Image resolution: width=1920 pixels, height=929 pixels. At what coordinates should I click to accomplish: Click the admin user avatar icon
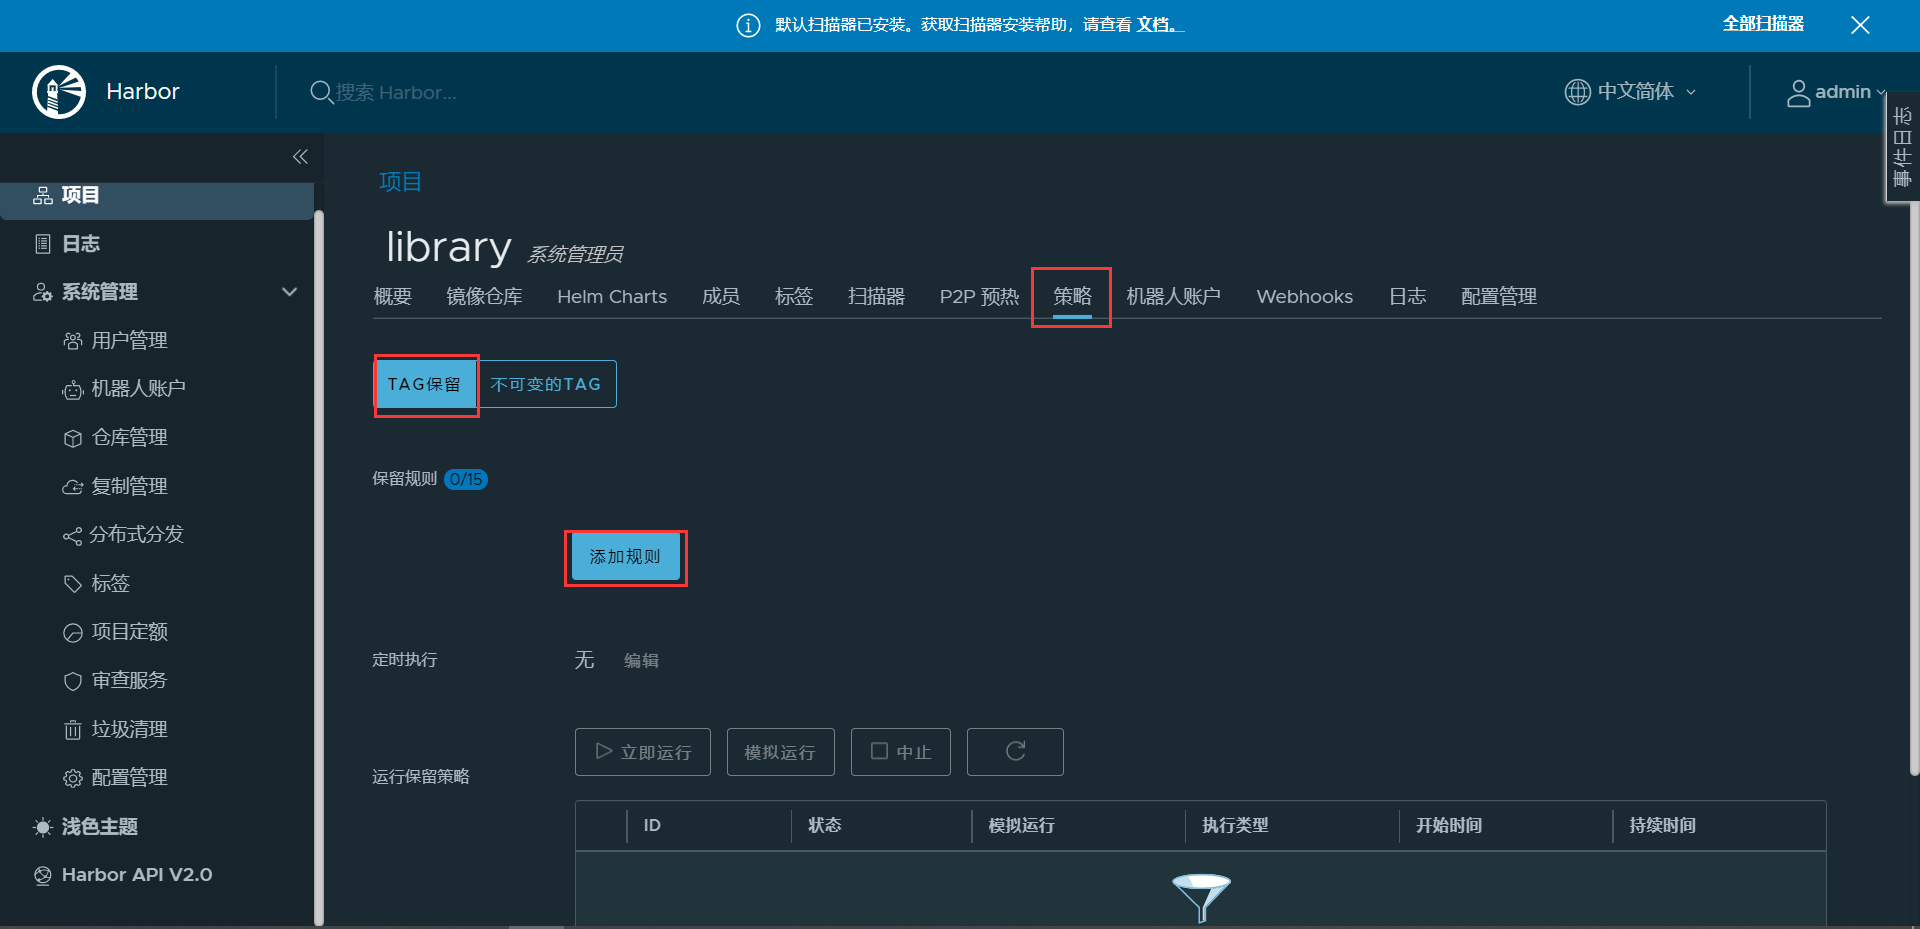click(1798, 93)
